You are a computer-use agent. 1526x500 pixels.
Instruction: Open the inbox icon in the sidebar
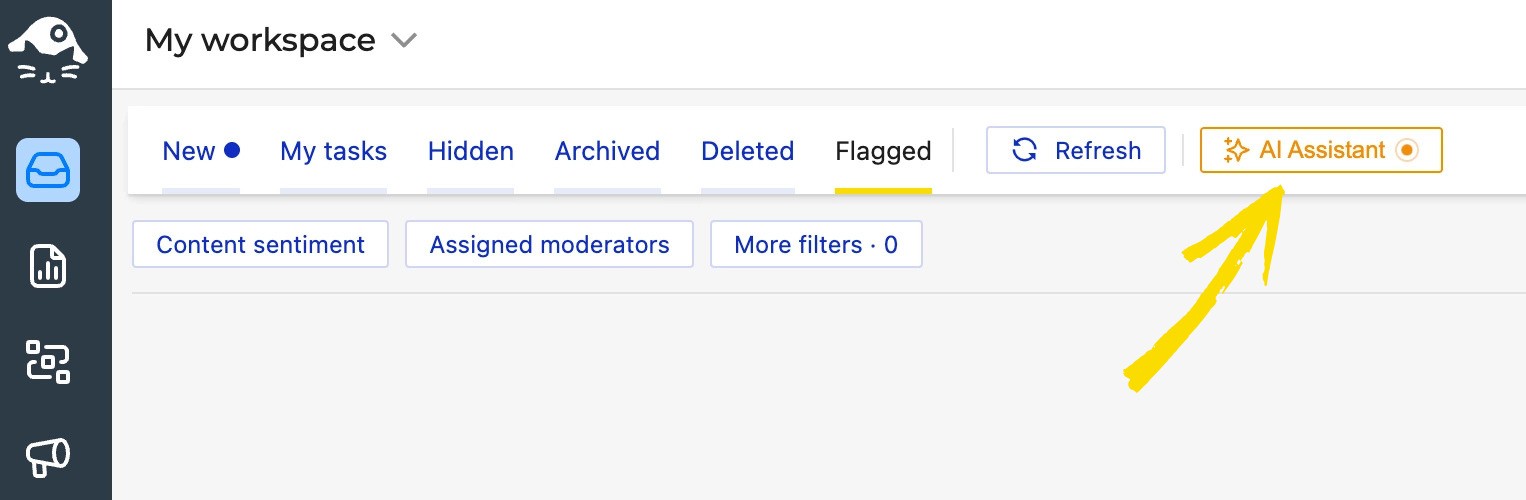click(x=48, y=170)
